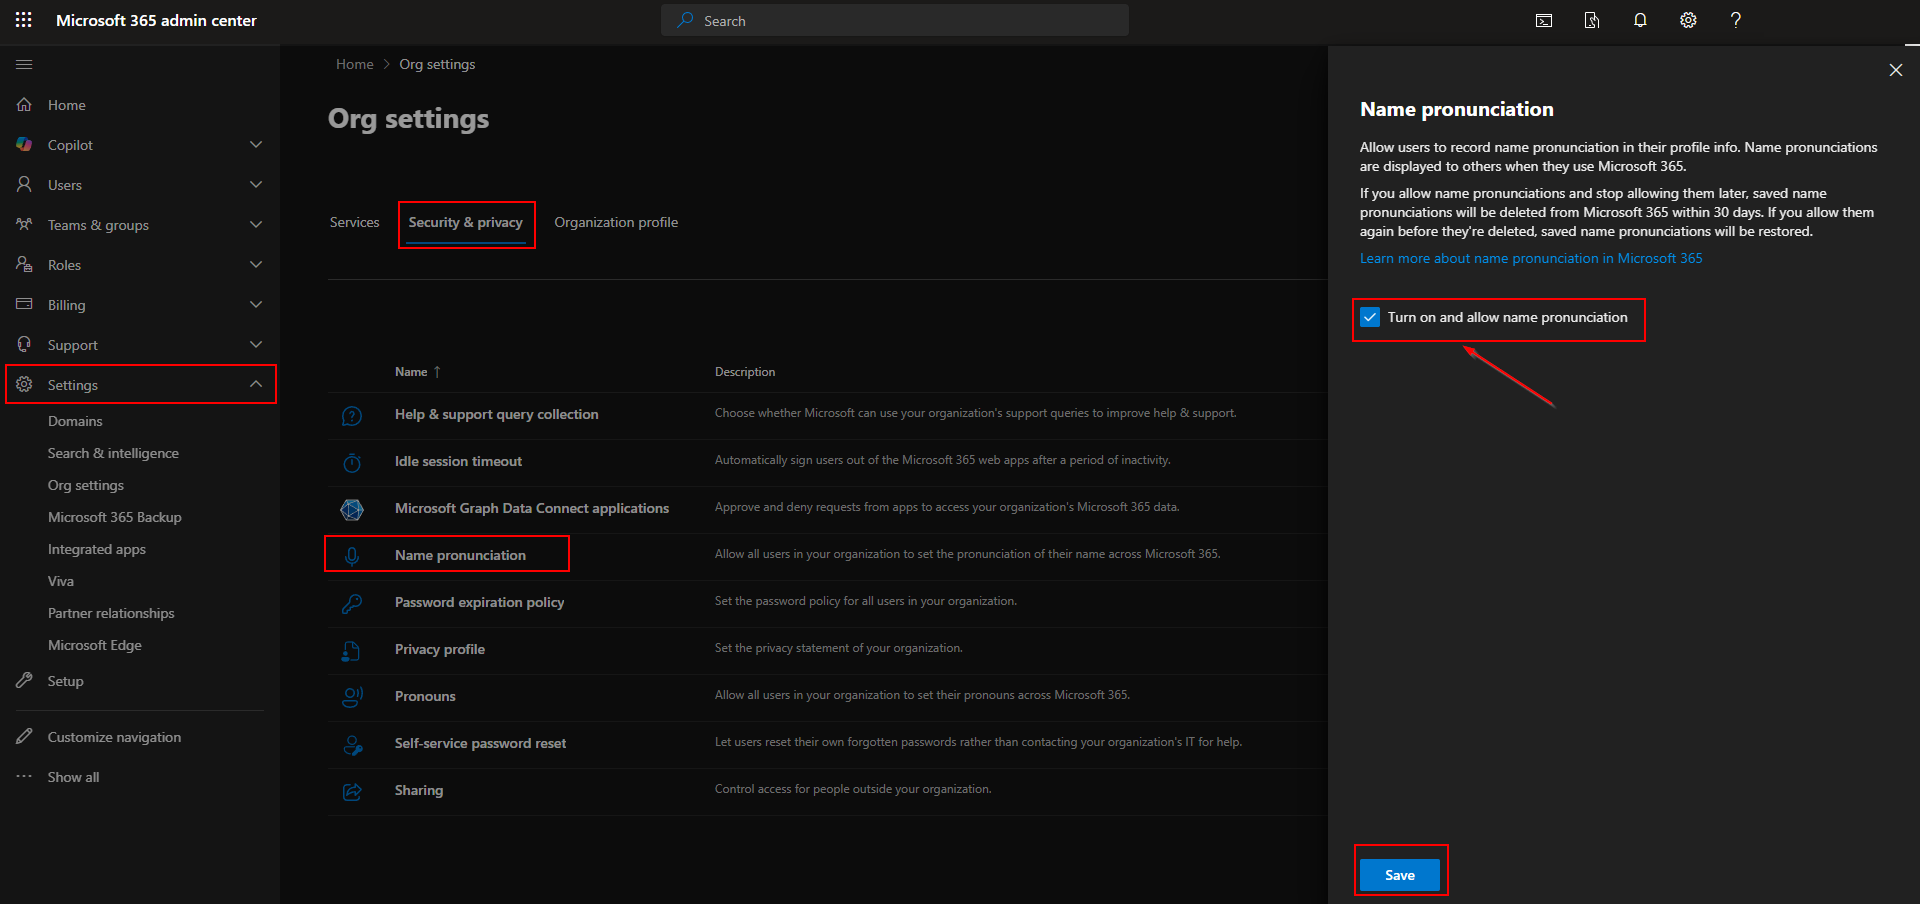
Task: Click the Idle session timeout clock icon
Action: 352,463
